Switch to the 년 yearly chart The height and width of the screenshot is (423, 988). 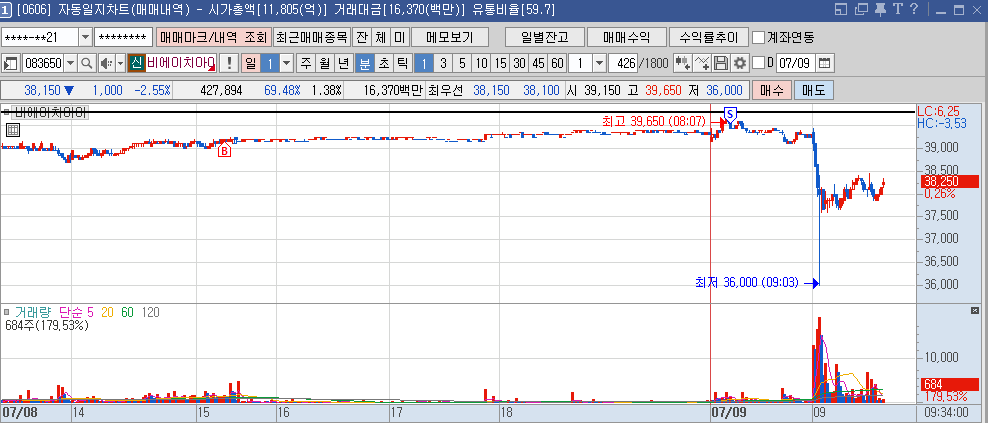click(343, 63)
